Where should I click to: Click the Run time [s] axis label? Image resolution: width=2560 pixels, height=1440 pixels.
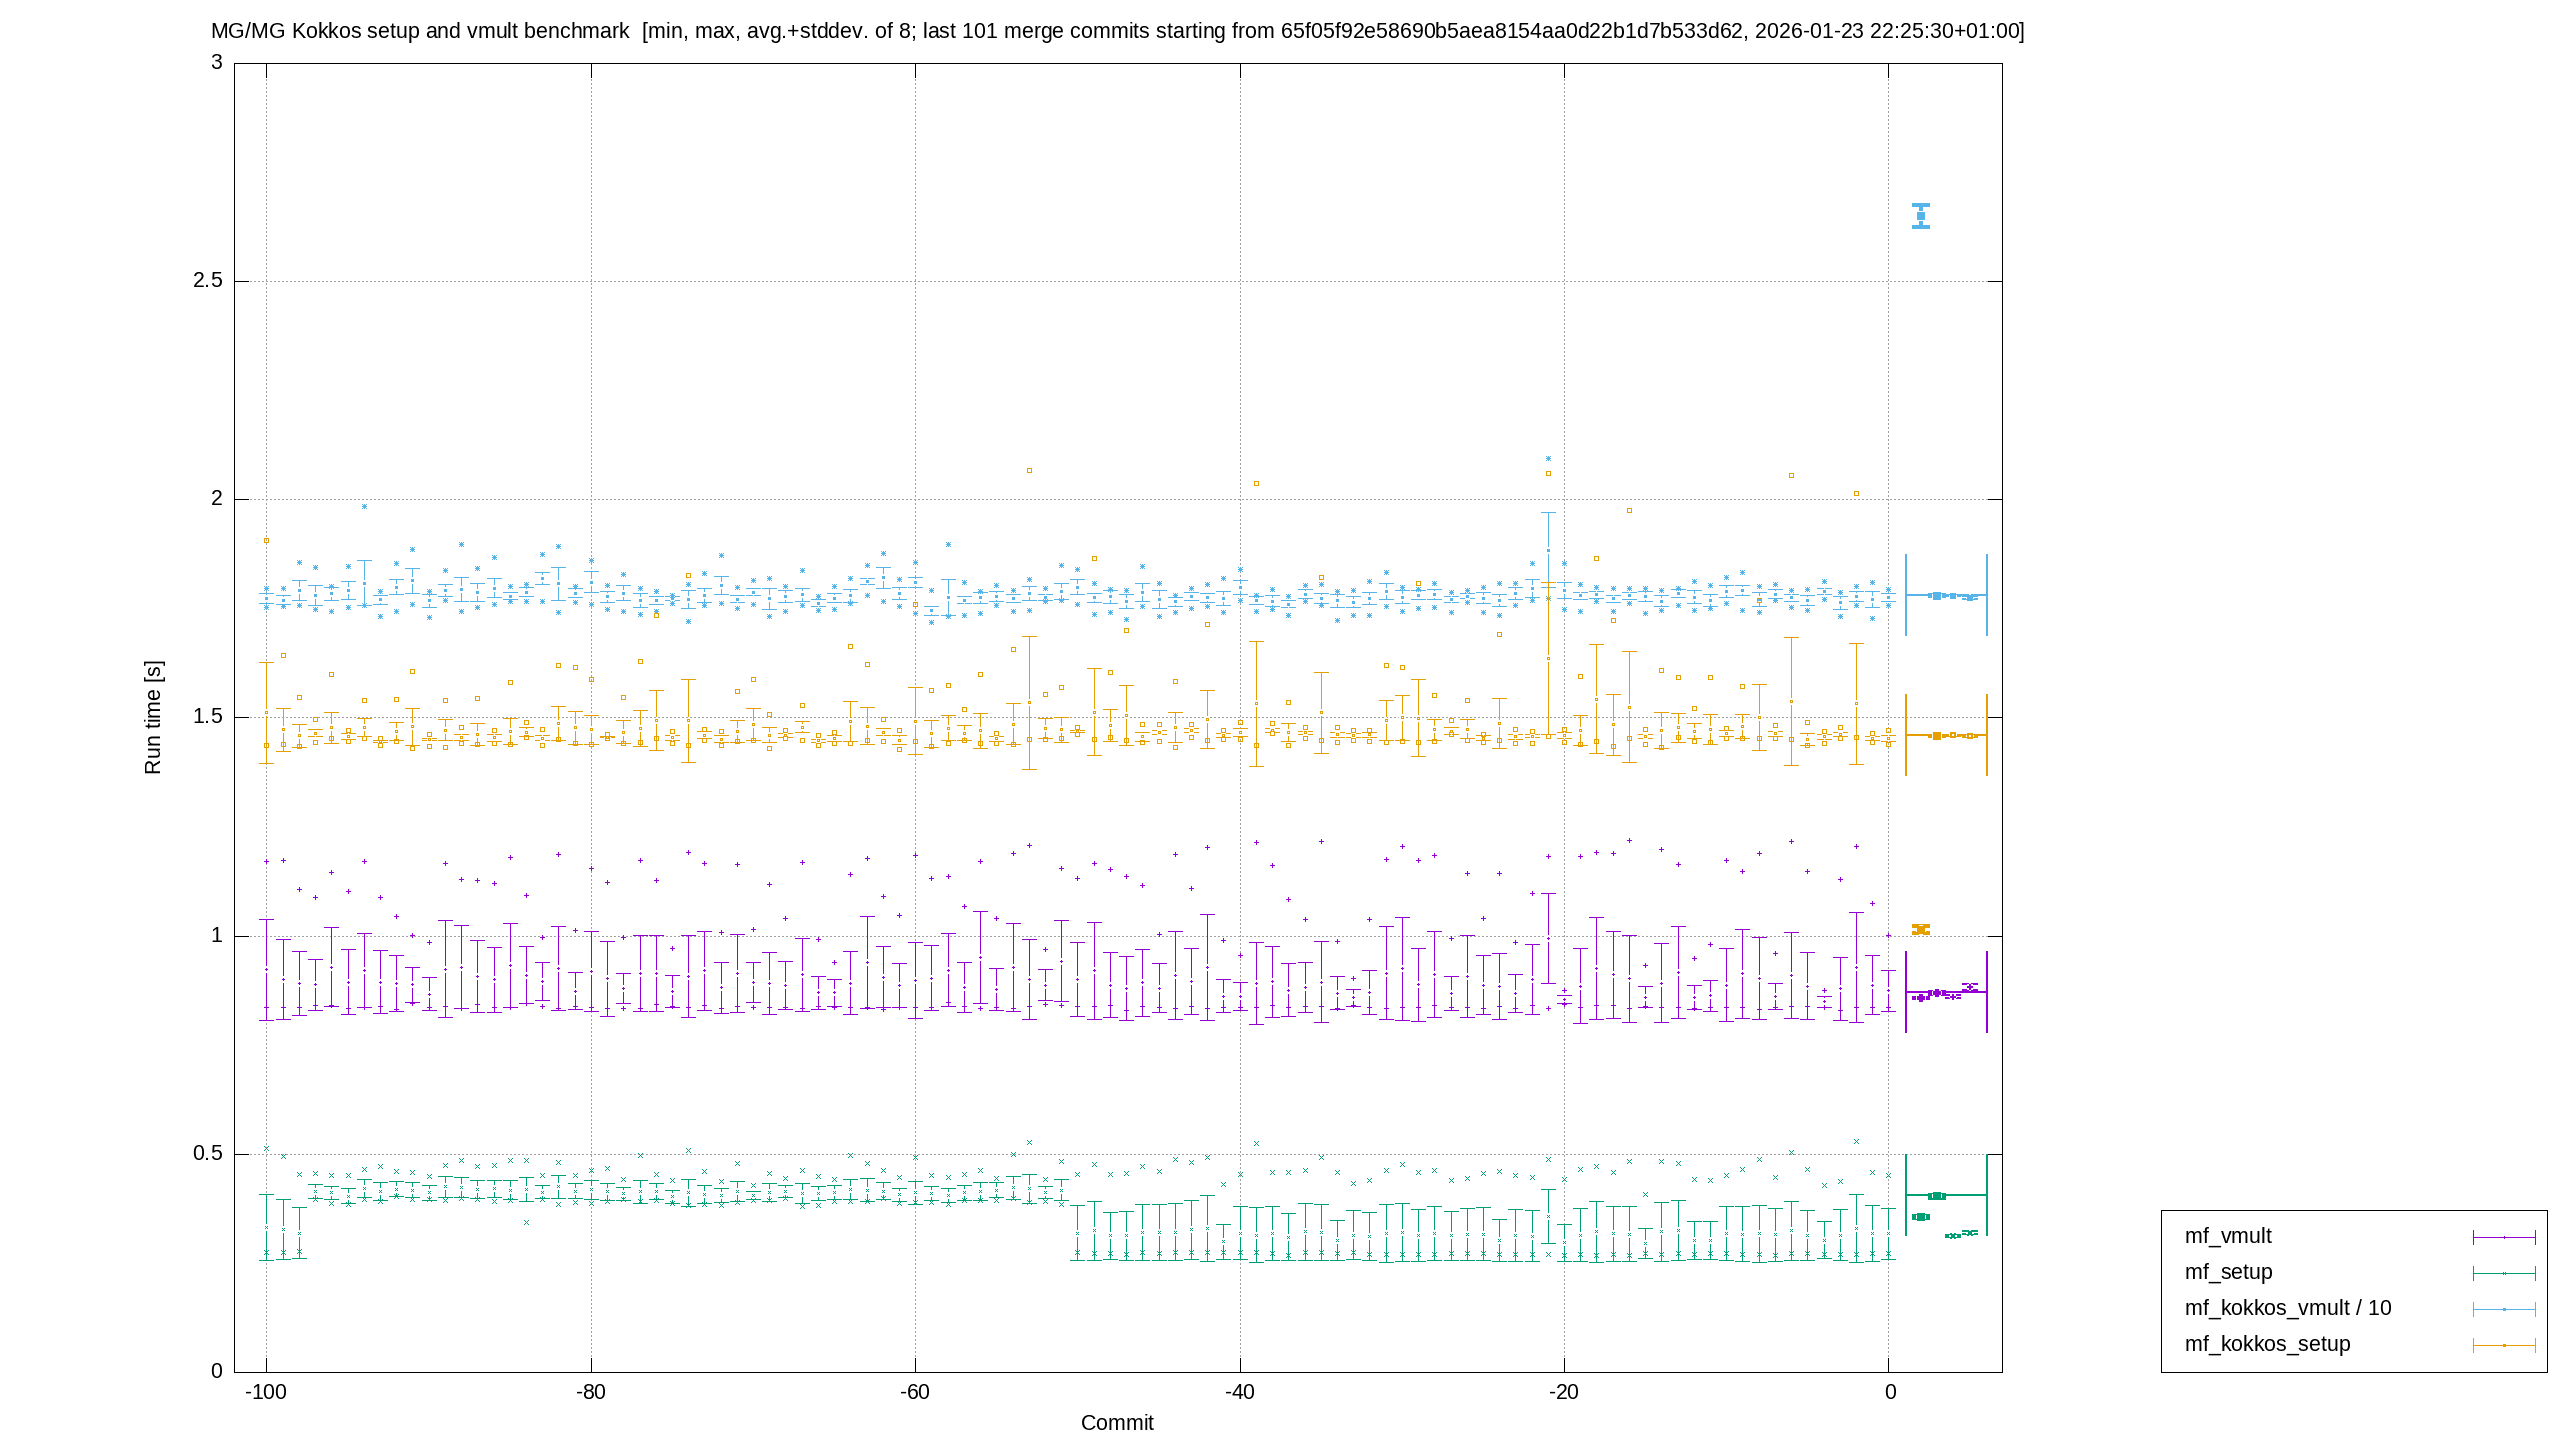pos(152,717)
